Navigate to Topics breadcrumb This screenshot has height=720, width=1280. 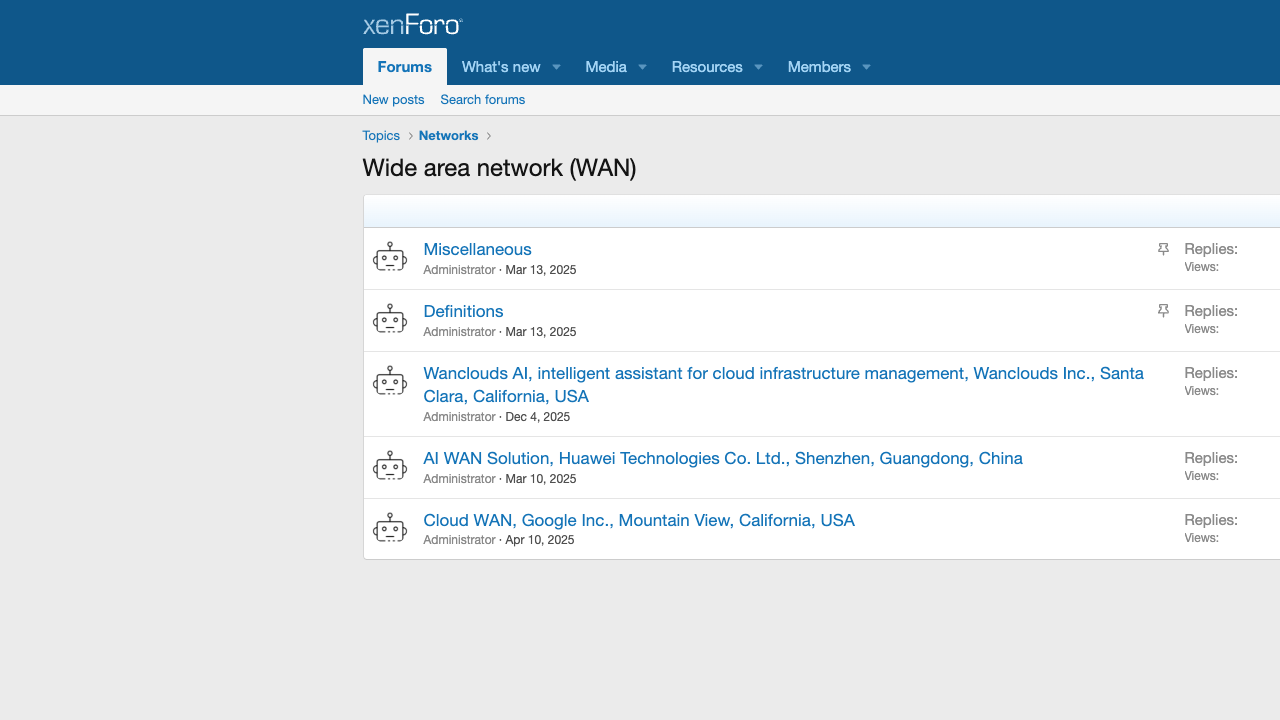coord(381,136)
